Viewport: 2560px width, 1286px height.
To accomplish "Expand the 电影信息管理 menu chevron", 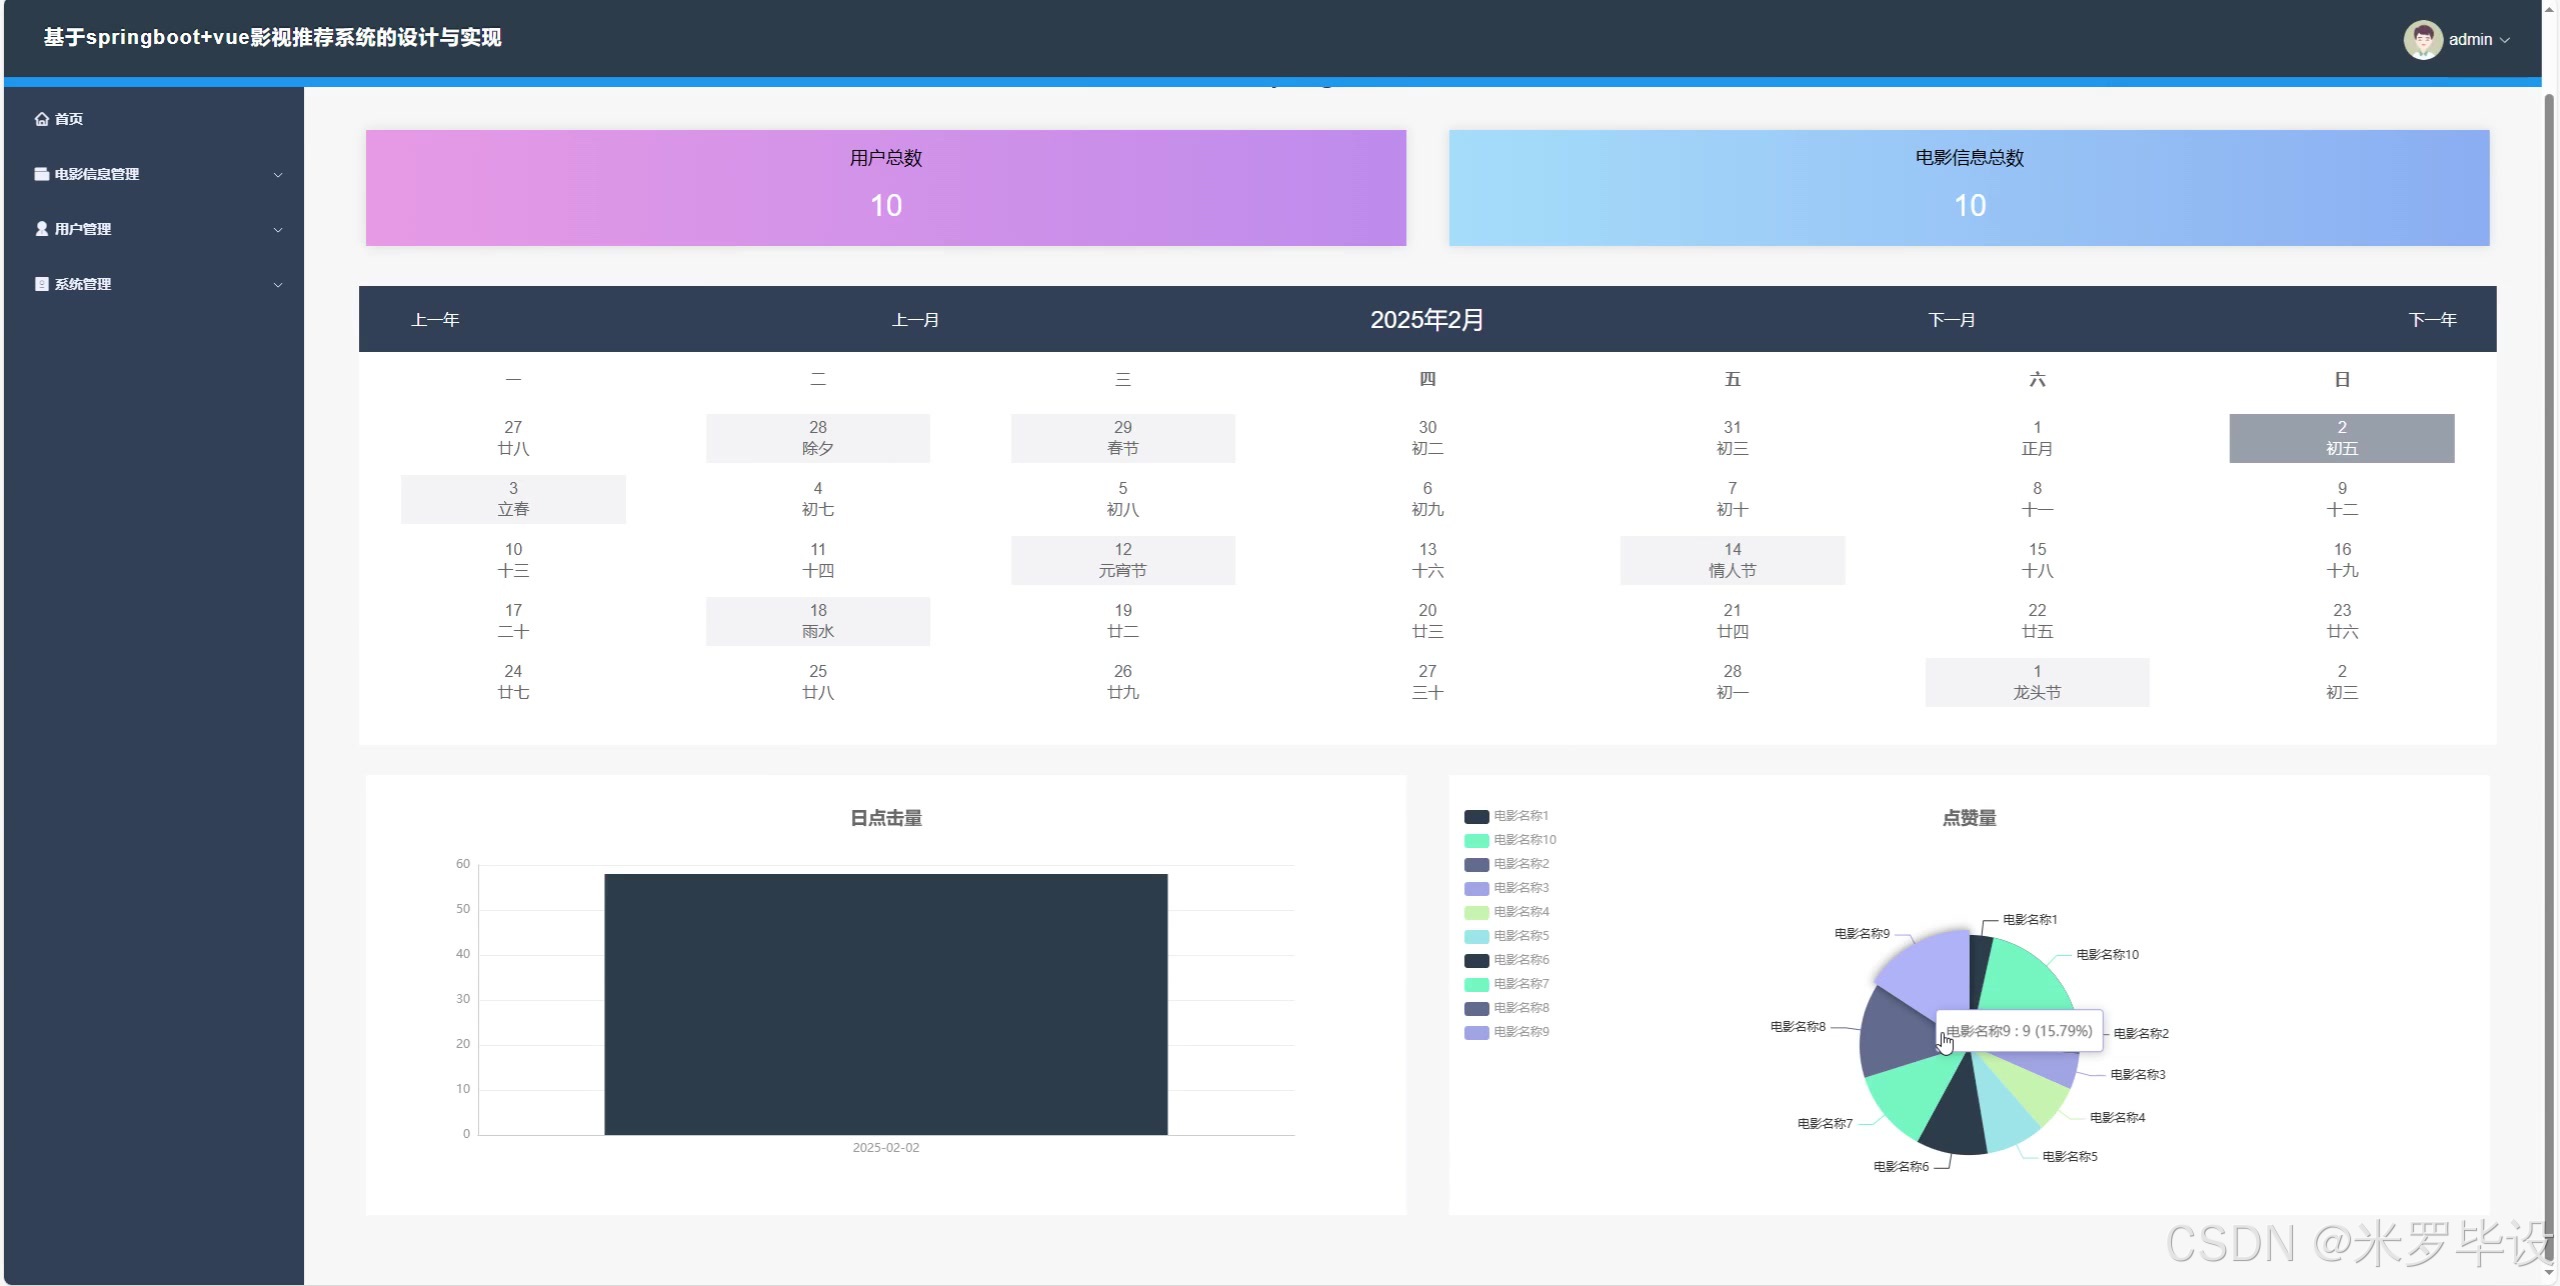I will pos(278,175).
